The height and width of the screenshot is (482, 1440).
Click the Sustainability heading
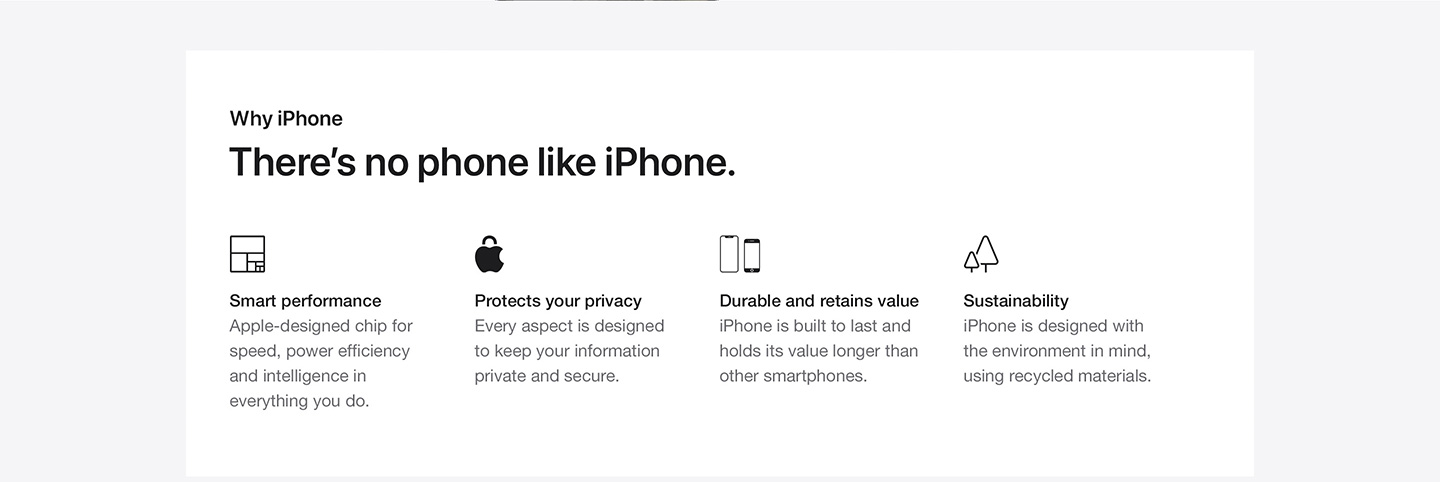click(1016, 301)
